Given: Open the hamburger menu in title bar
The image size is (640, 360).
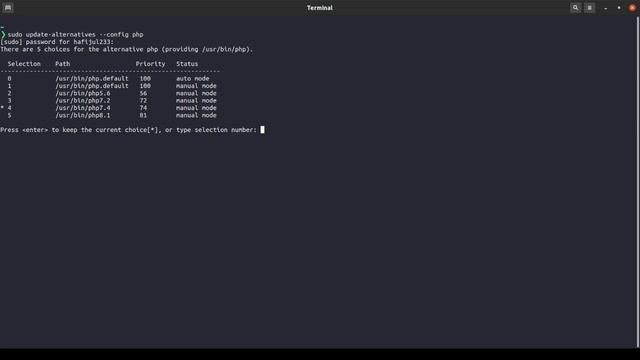Looking at the screenshot, I should 590,8.
